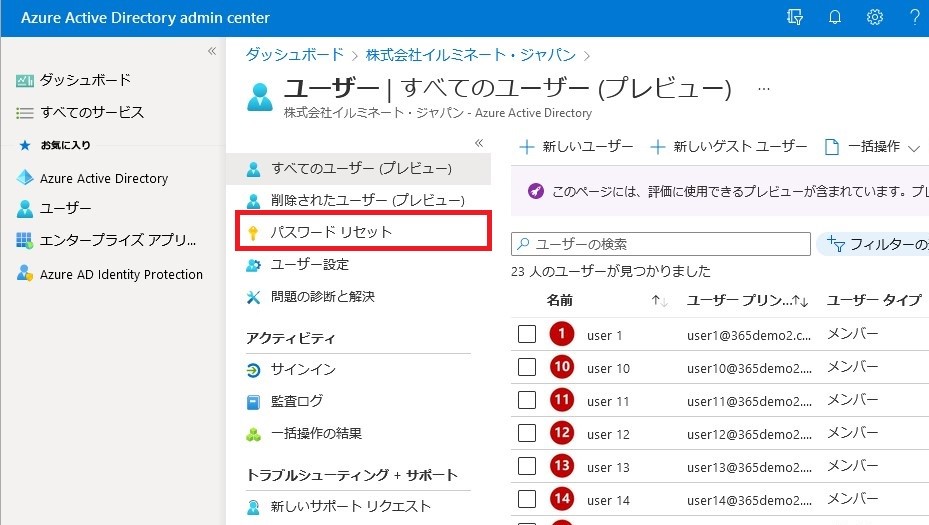Click user 14 red avatar badge
Viewport: 929px width, 525px height.
pyautogui.click(x=562, y=499)
